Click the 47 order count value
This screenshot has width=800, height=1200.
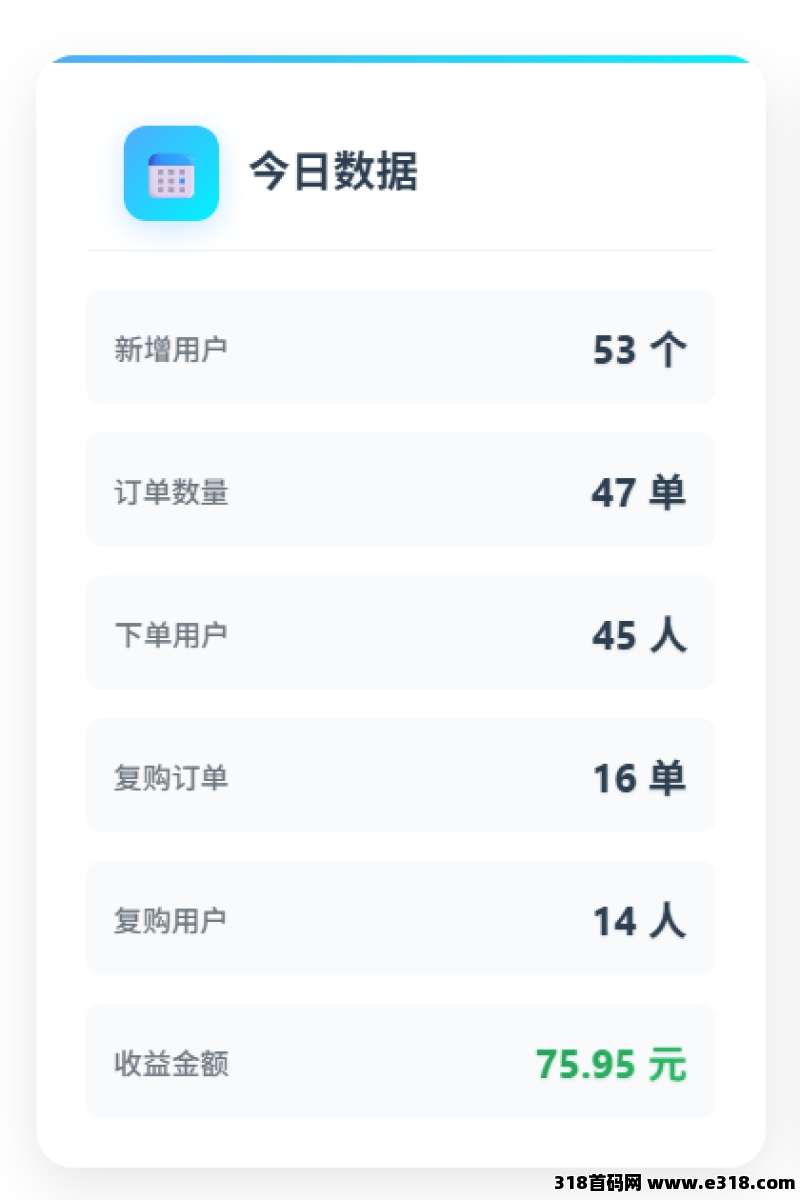(613, 492)
